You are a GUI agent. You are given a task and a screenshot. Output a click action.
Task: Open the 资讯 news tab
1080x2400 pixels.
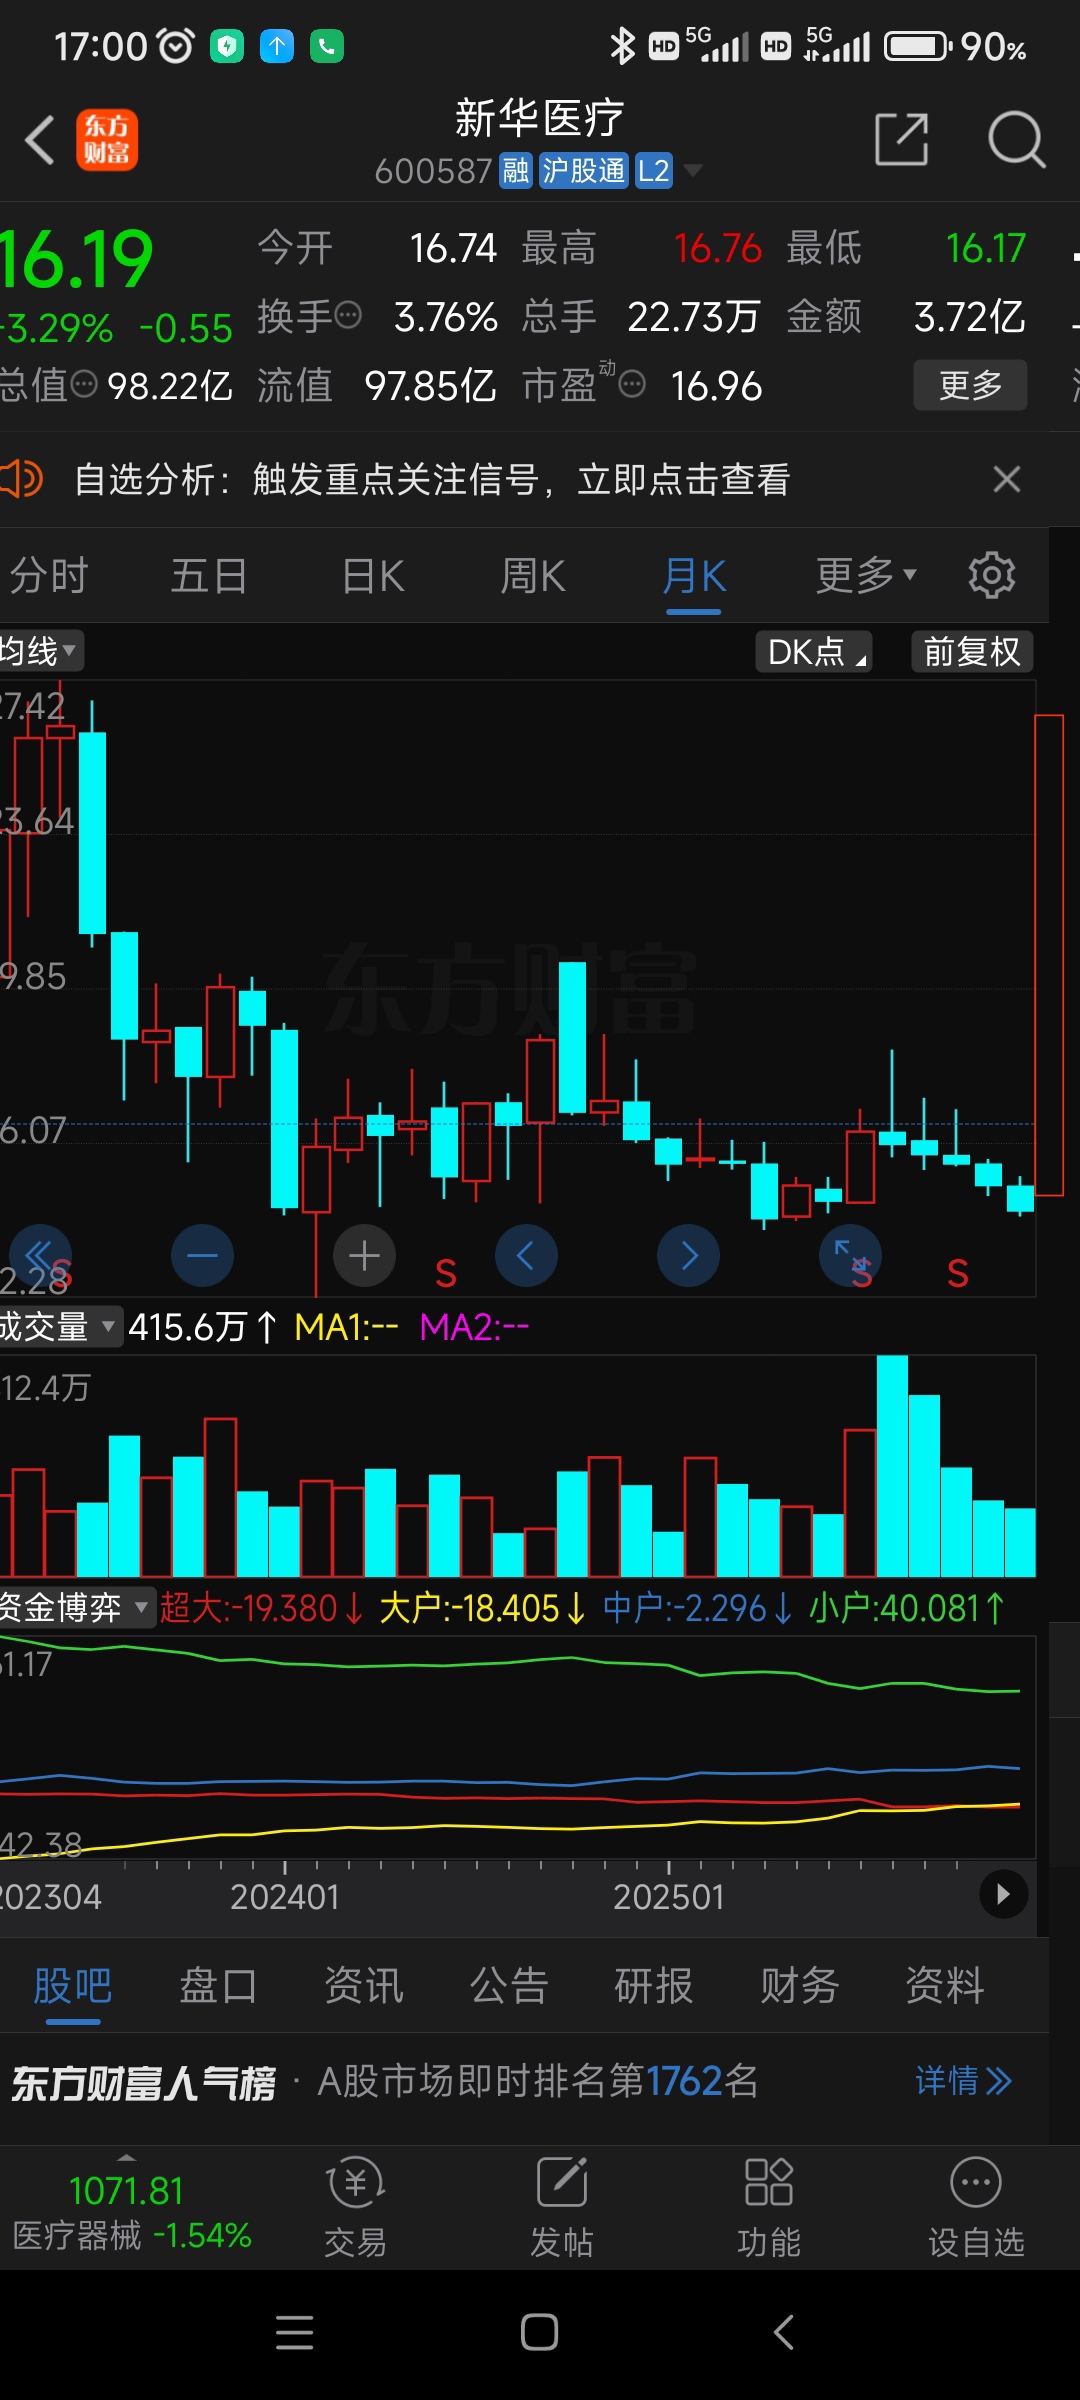[x=364, y=1985]
